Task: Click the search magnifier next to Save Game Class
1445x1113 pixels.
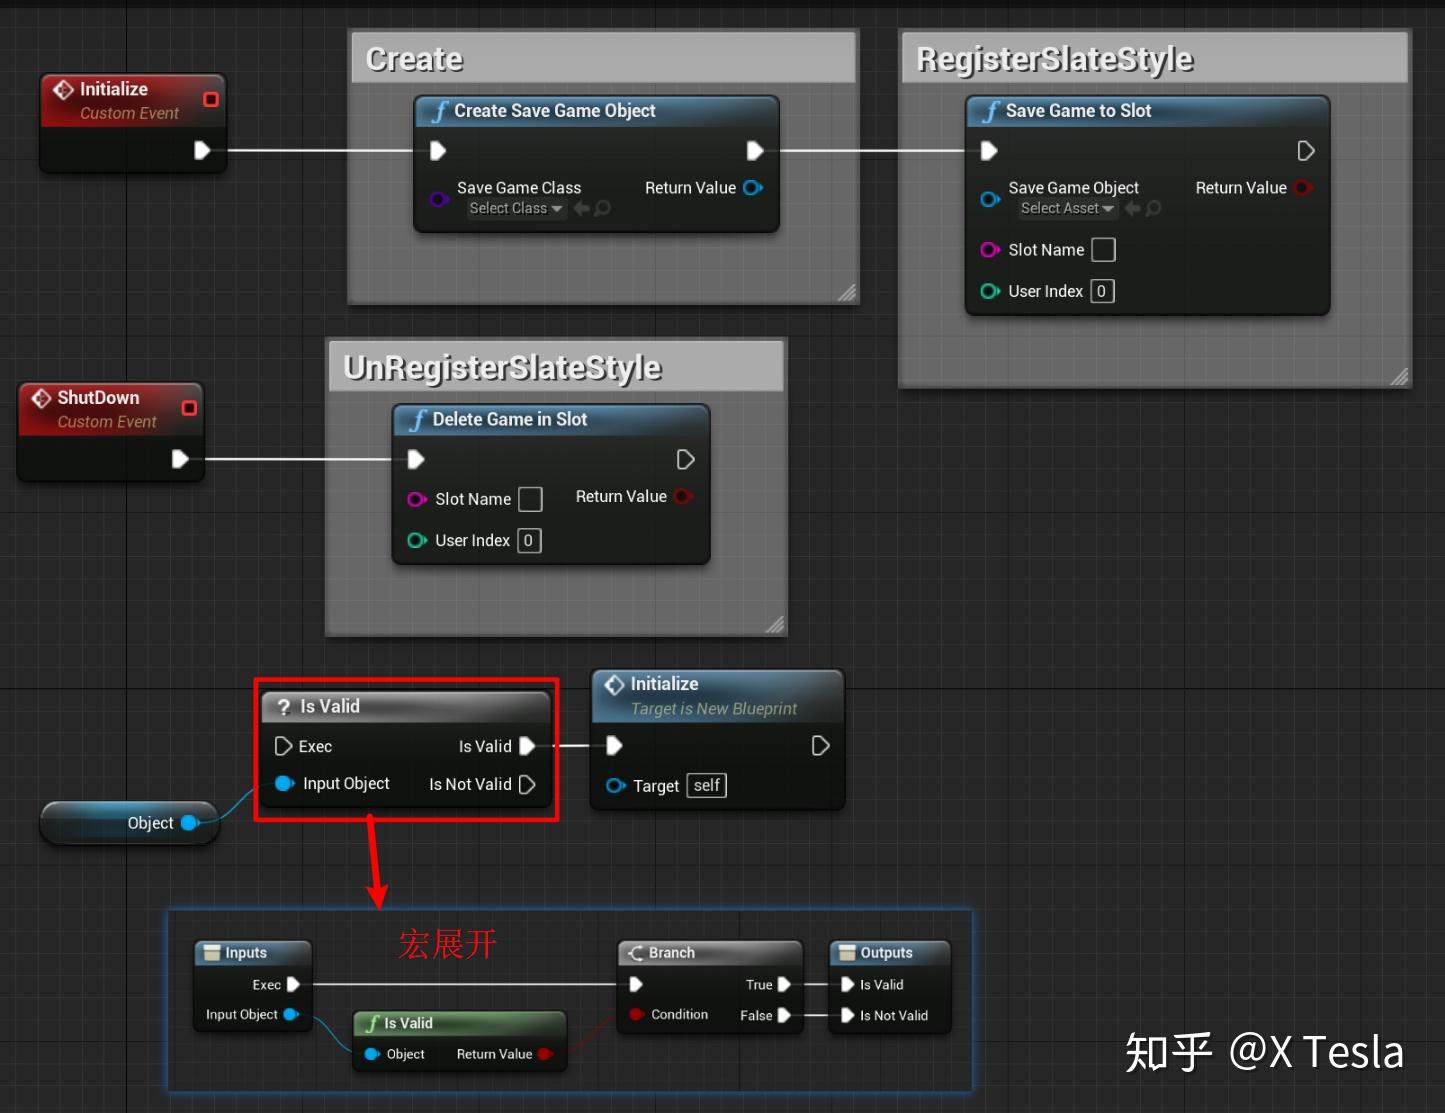Action: point(600,208)
